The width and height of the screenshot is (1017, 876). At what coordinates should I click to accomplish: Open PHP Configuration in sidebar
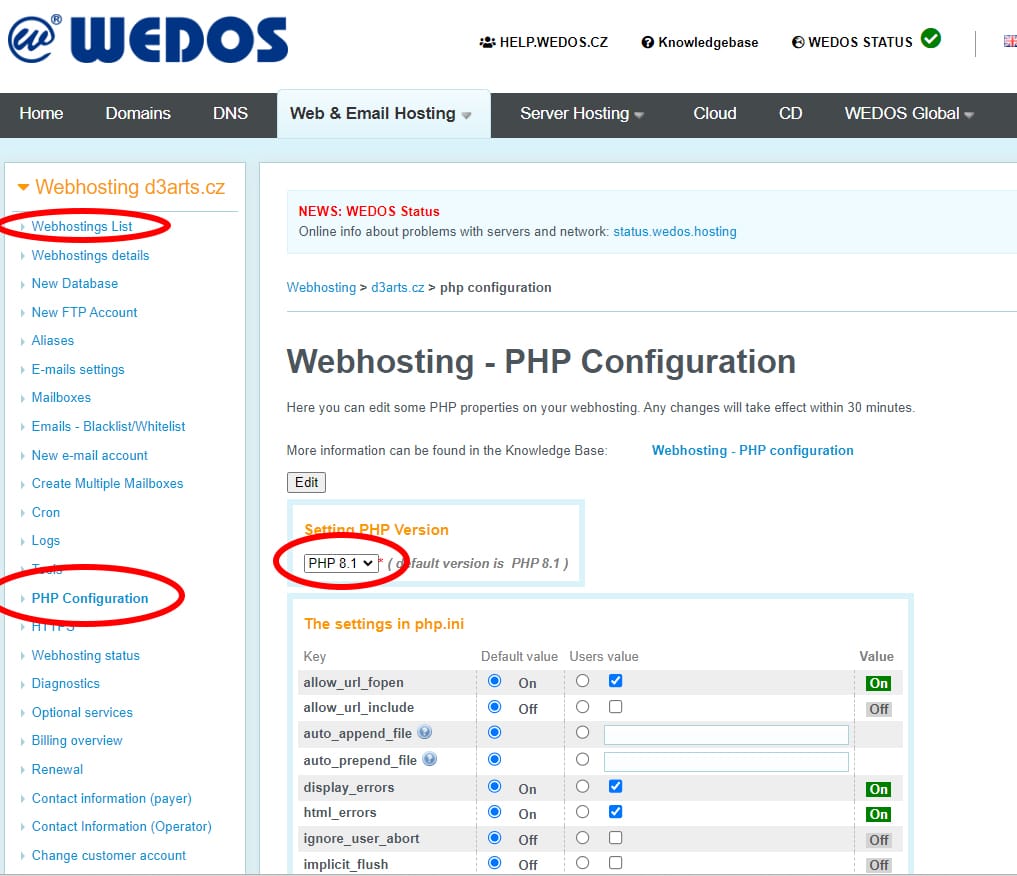point(90,598)
